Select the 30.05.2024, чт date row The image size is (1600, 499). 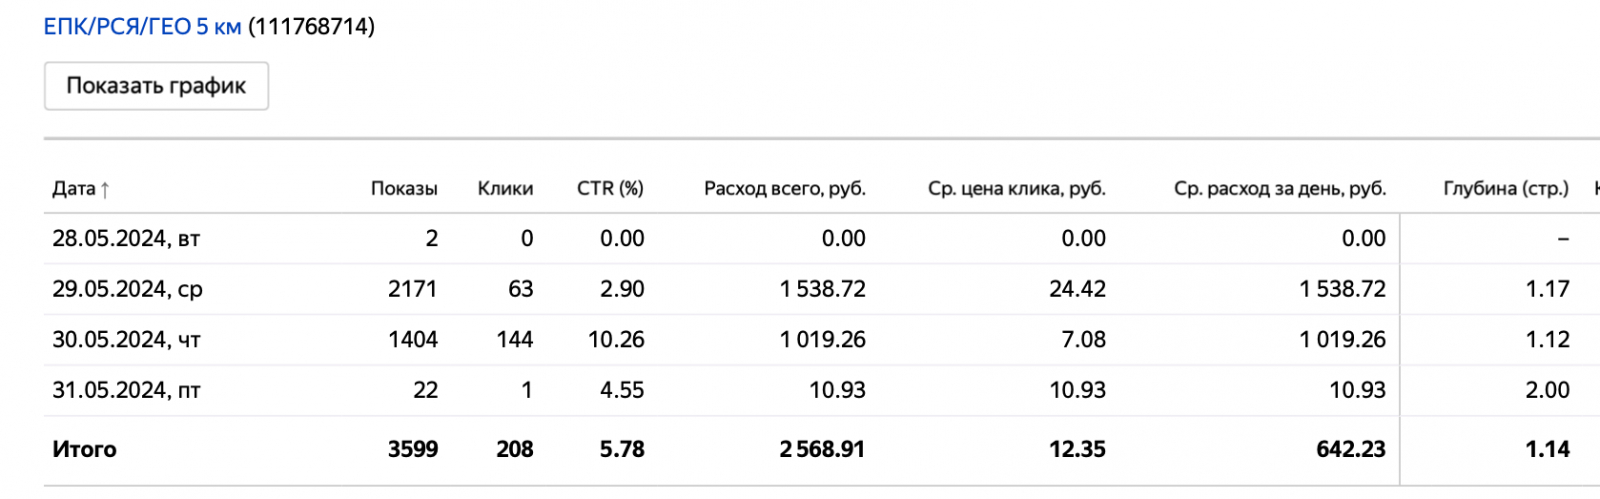(126, 340)
